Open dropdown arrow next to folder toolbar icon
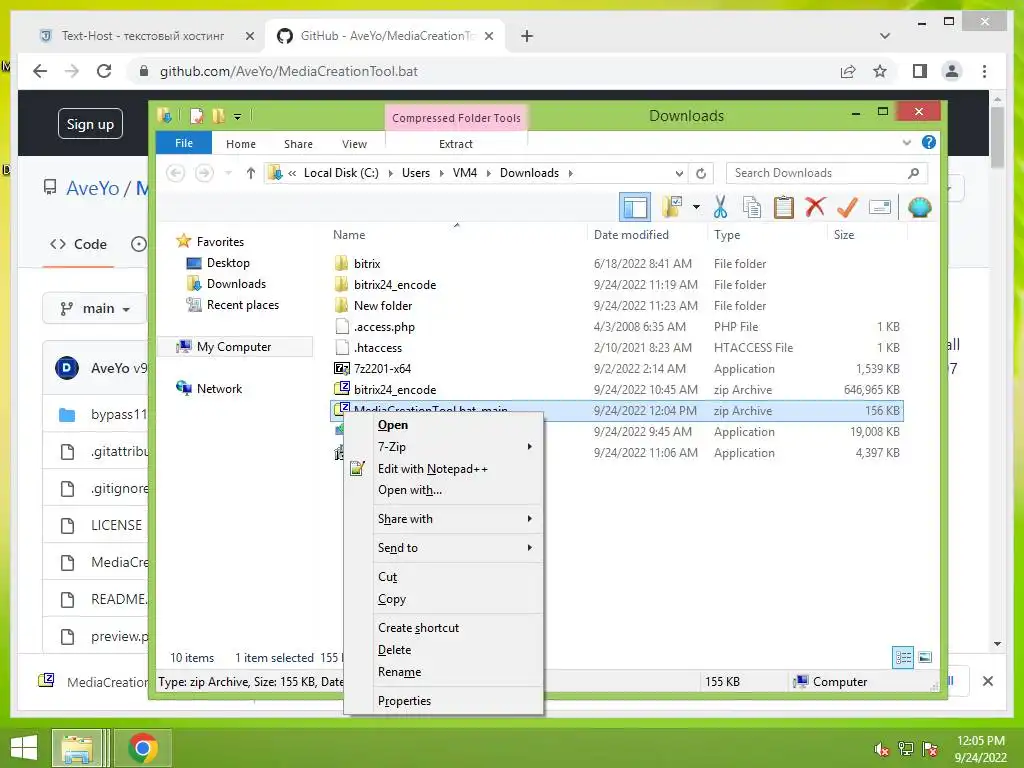Image resolution: width=1024 pixels, height=768 pixels. point(696,207)
